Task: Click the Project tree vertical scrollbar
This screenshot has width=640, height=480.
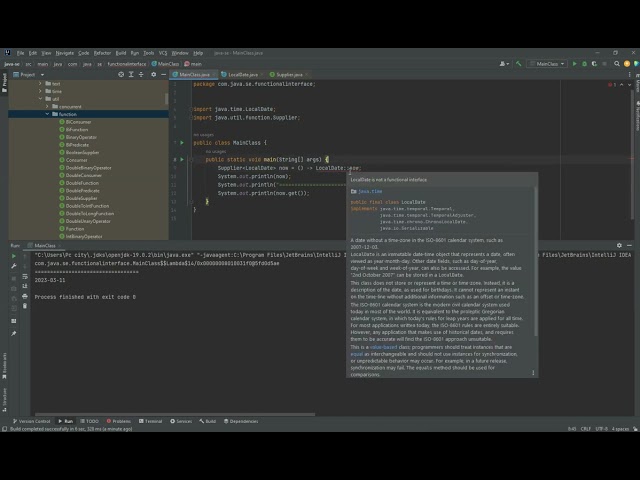Action: pyautogui.click(x=166, y=99)
